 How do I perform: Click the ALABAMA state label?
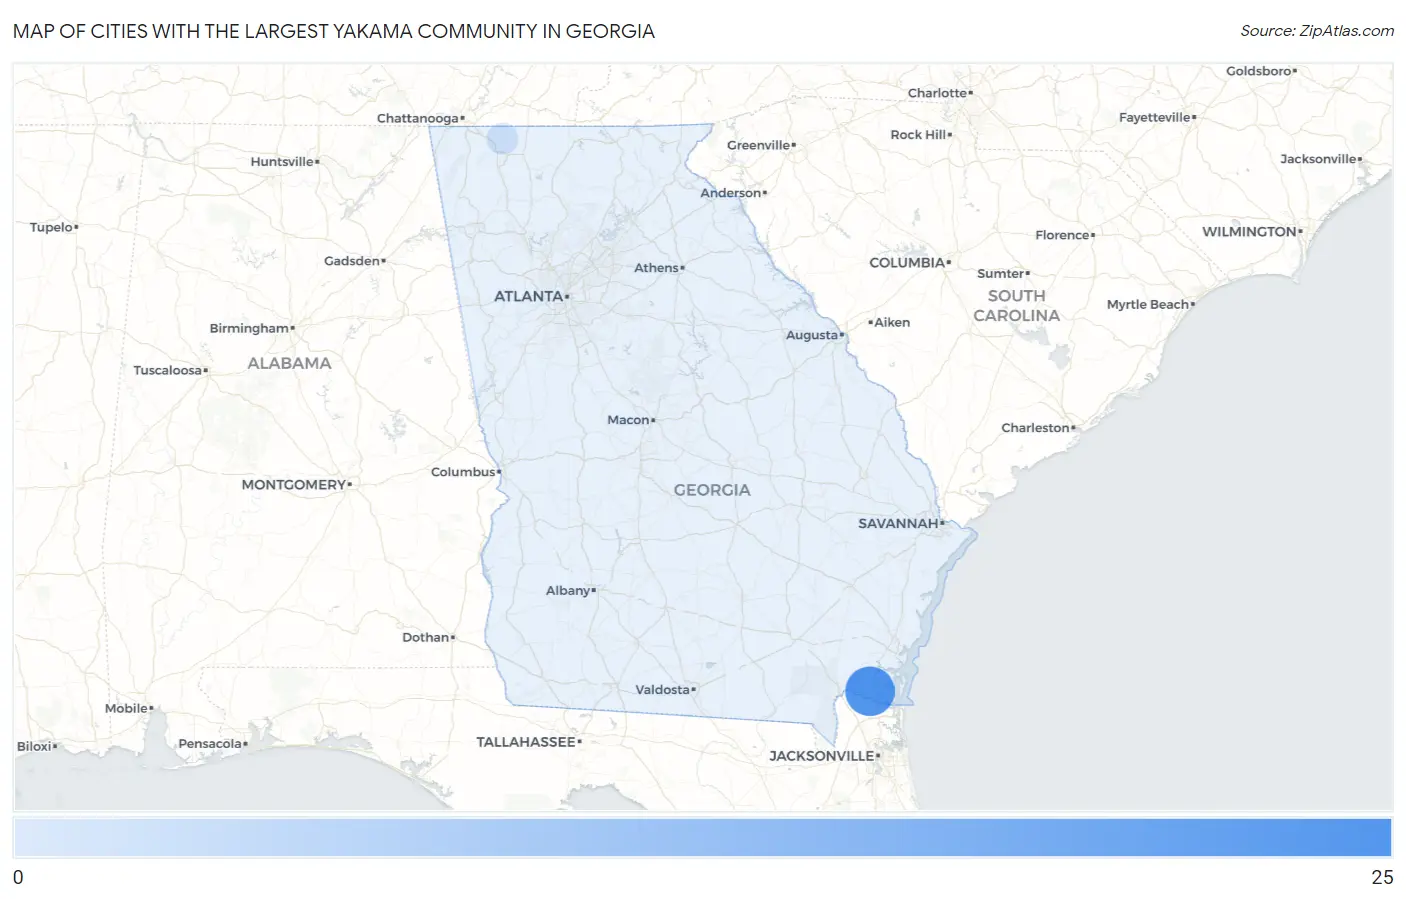click(x=289, y=363)
